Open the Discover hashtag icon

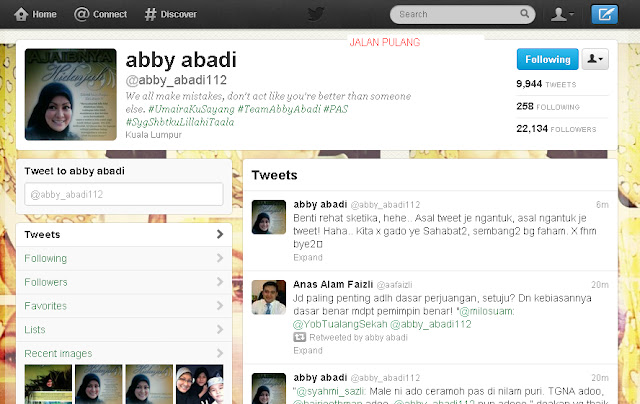tap(150, 14)
